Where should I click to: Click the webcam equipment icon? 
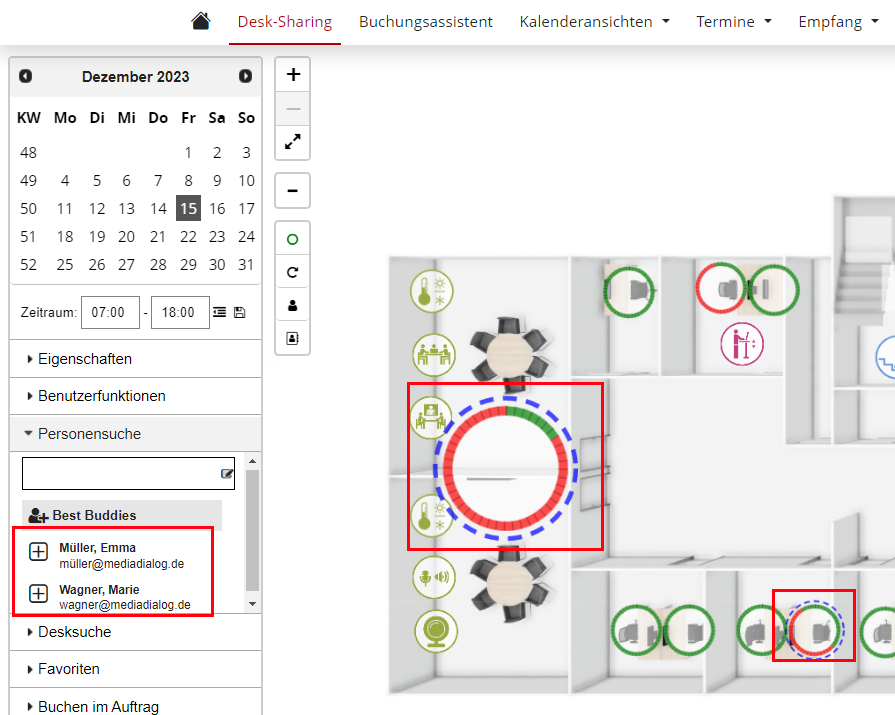[436, 631]
